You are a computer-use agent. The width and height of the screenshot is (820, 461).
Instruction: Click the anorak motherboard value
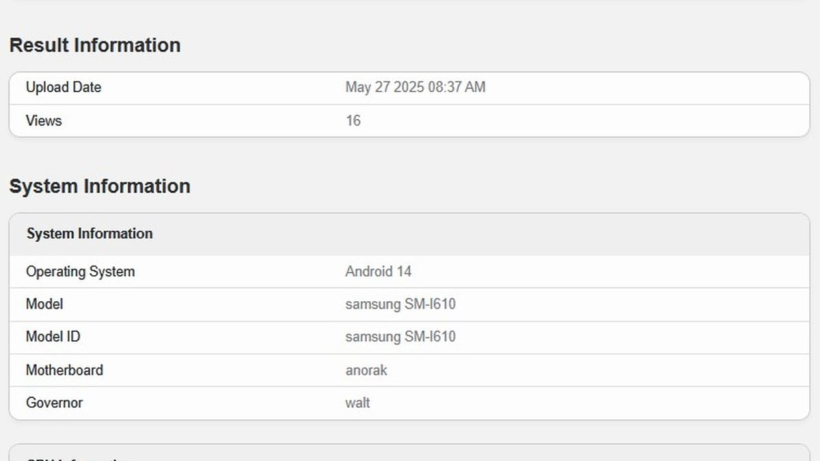[x=366, y=371]
